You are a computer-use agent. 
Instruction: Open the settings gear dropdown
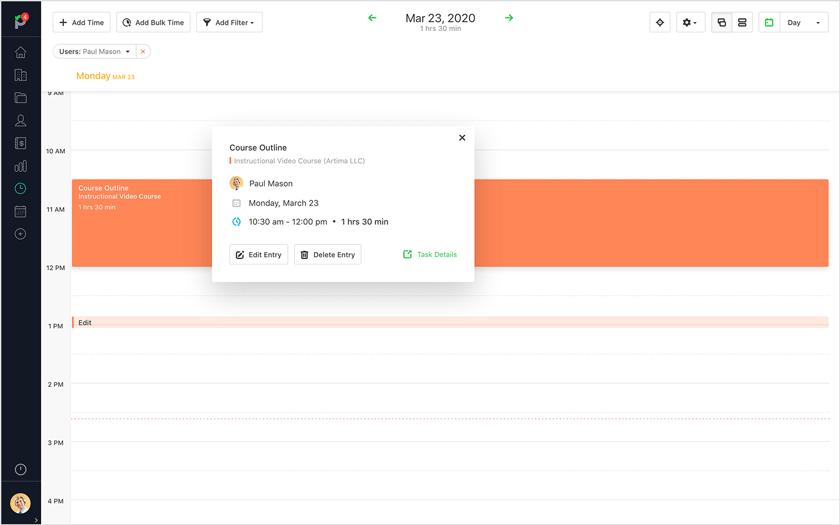(x=690, y=22)
